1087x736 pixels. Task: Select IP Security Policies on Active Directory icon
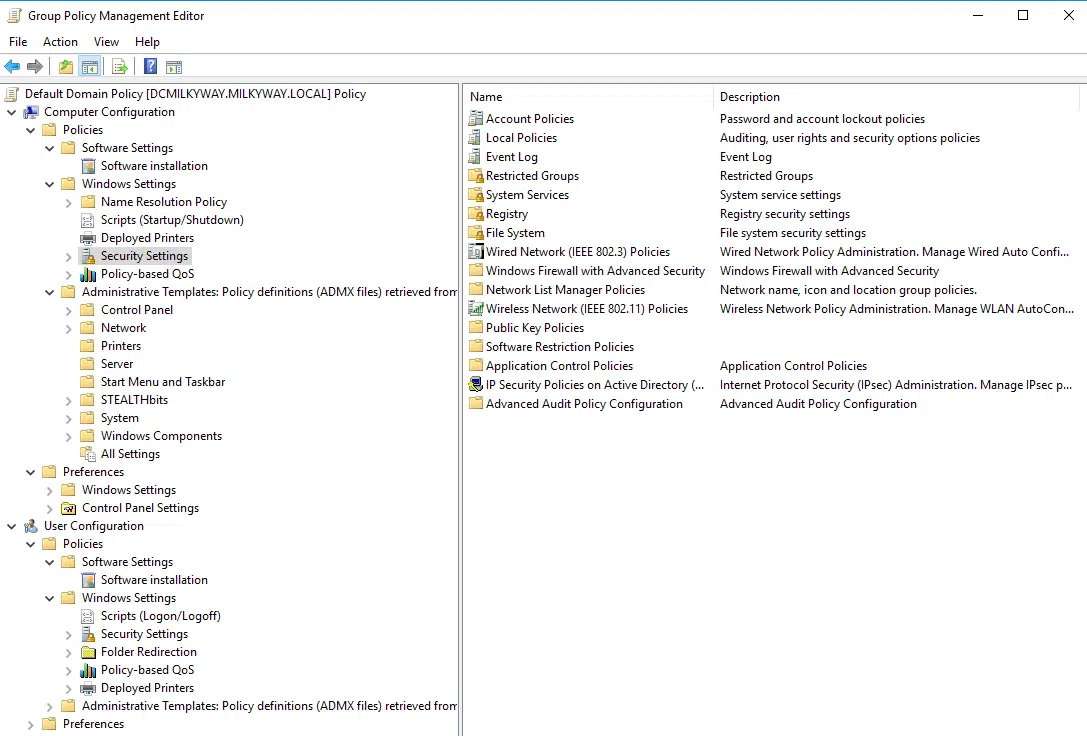(x=476, y=385)
